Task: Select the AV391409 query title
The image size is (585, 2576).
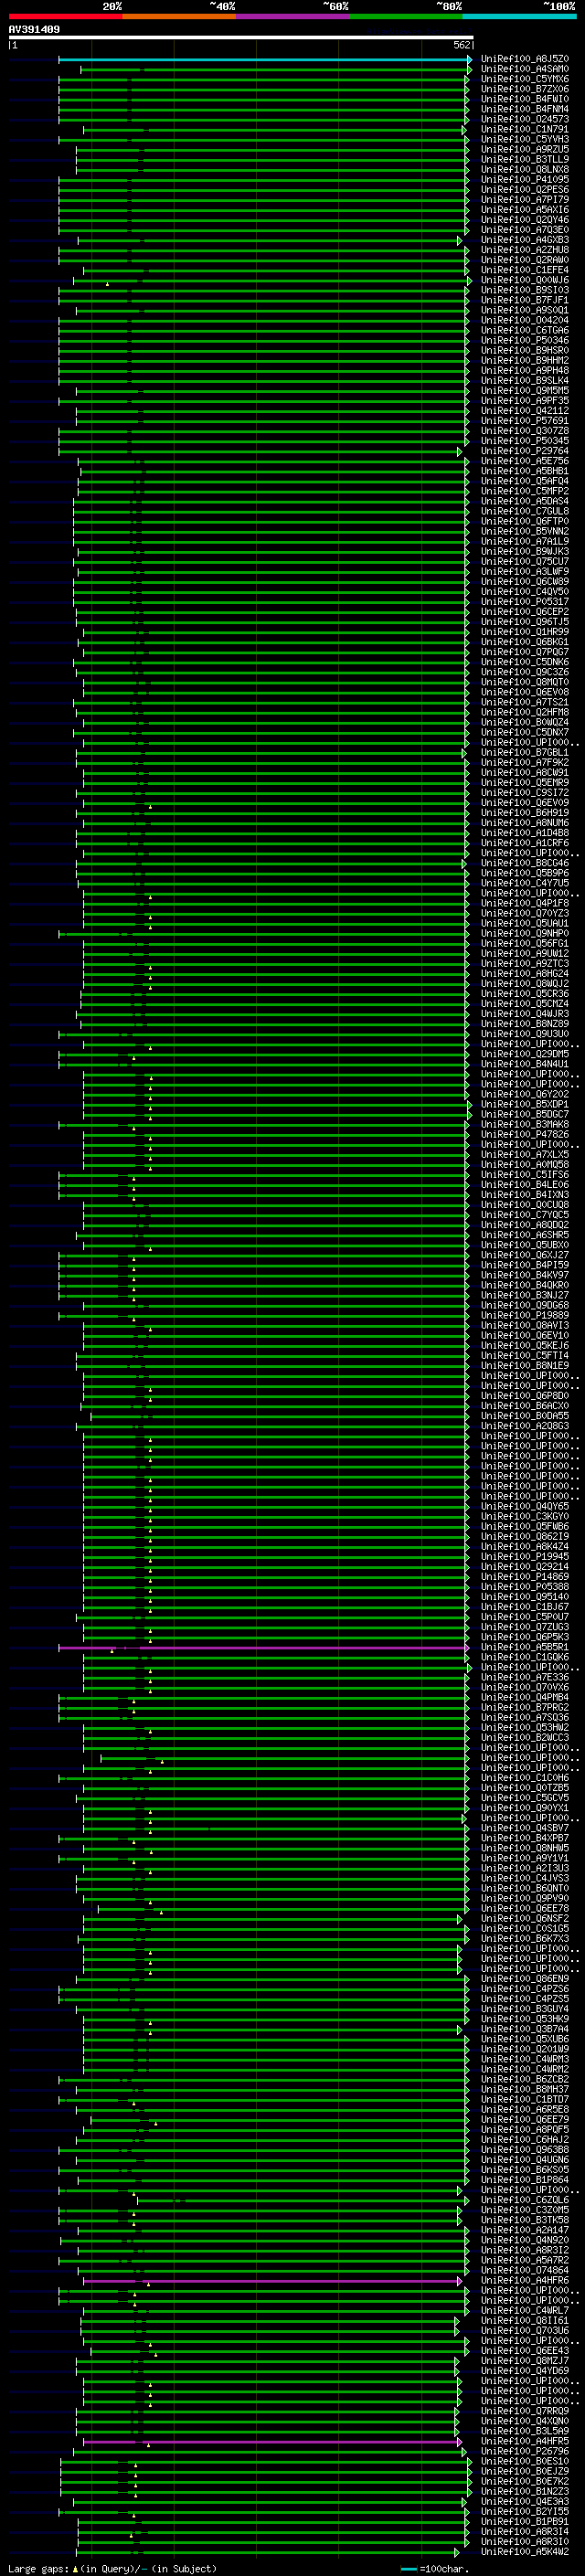Action: tap(34, 29)
